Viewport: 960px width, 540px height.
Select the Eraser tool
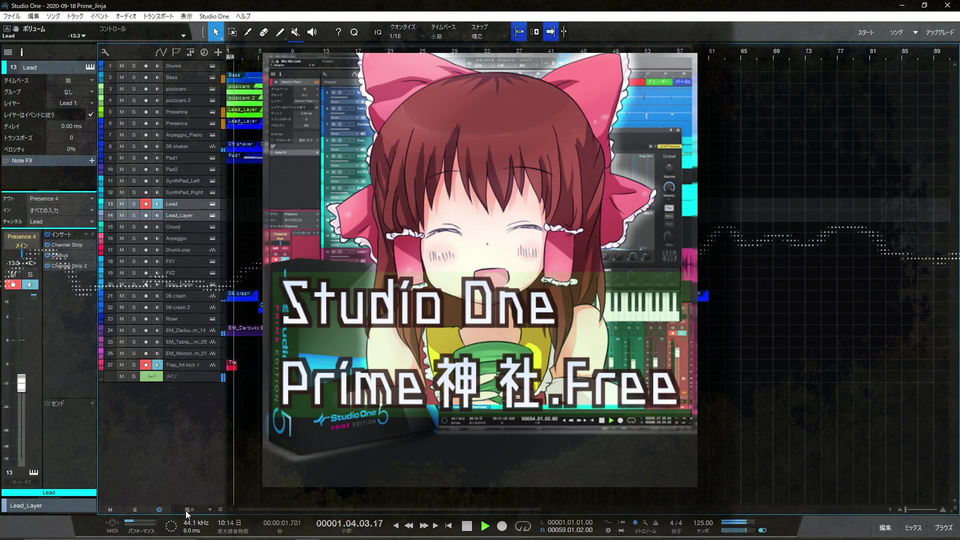pyautogui.click(x=264, y=32)
